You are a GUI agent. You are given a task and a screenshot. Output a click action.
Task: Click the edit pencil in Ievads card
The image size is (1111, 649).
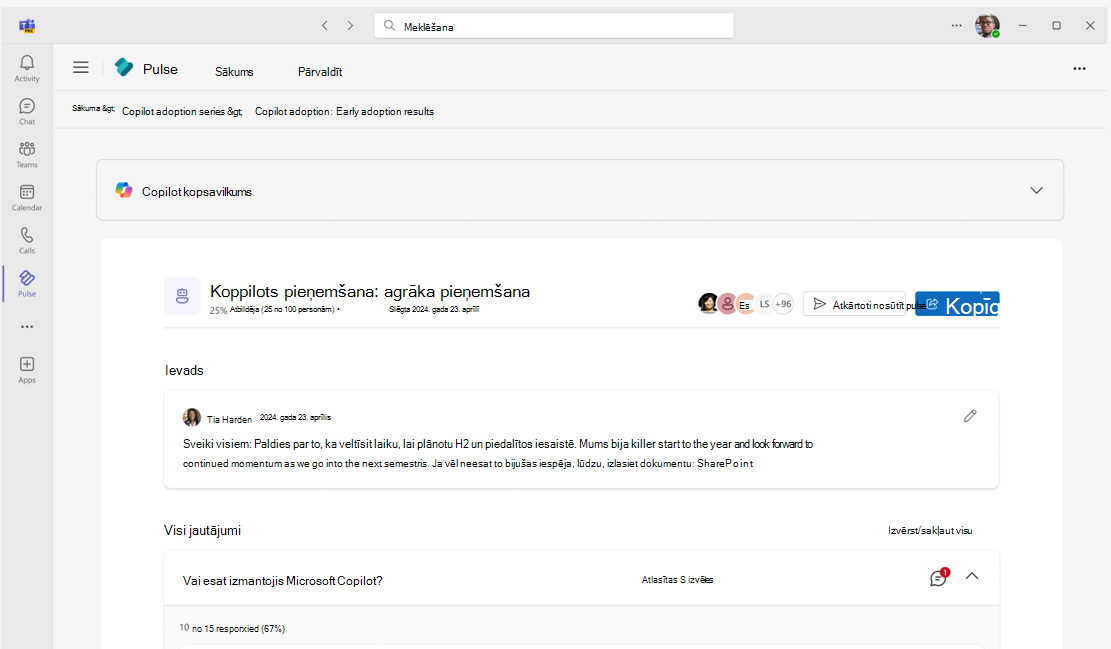969,416
